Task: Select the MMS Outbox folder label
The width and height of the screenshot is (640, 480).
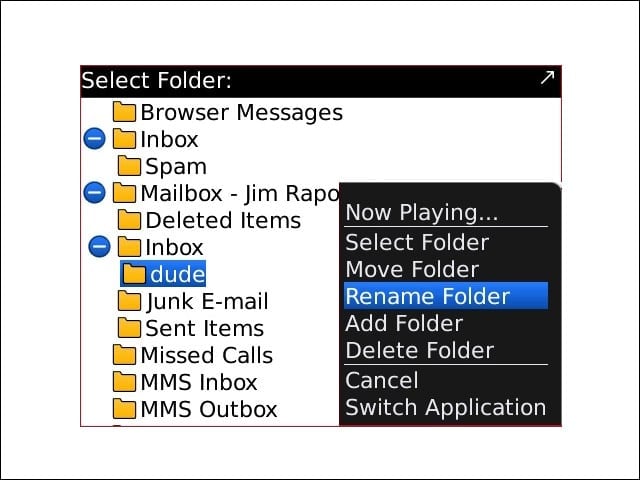Action: coord(209,409)
